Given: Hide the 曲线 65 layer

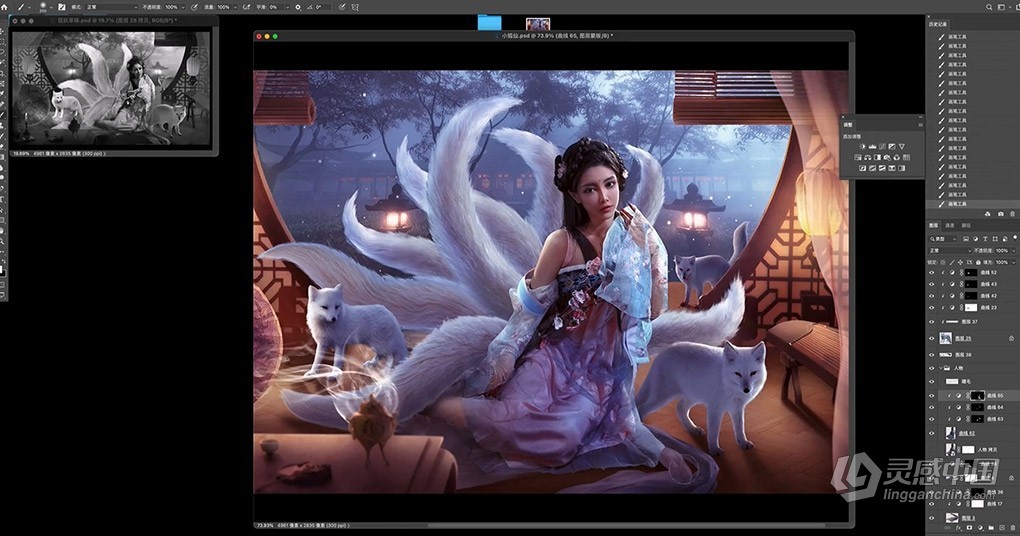Looking at the screenshot, I should tap(932, 395).
